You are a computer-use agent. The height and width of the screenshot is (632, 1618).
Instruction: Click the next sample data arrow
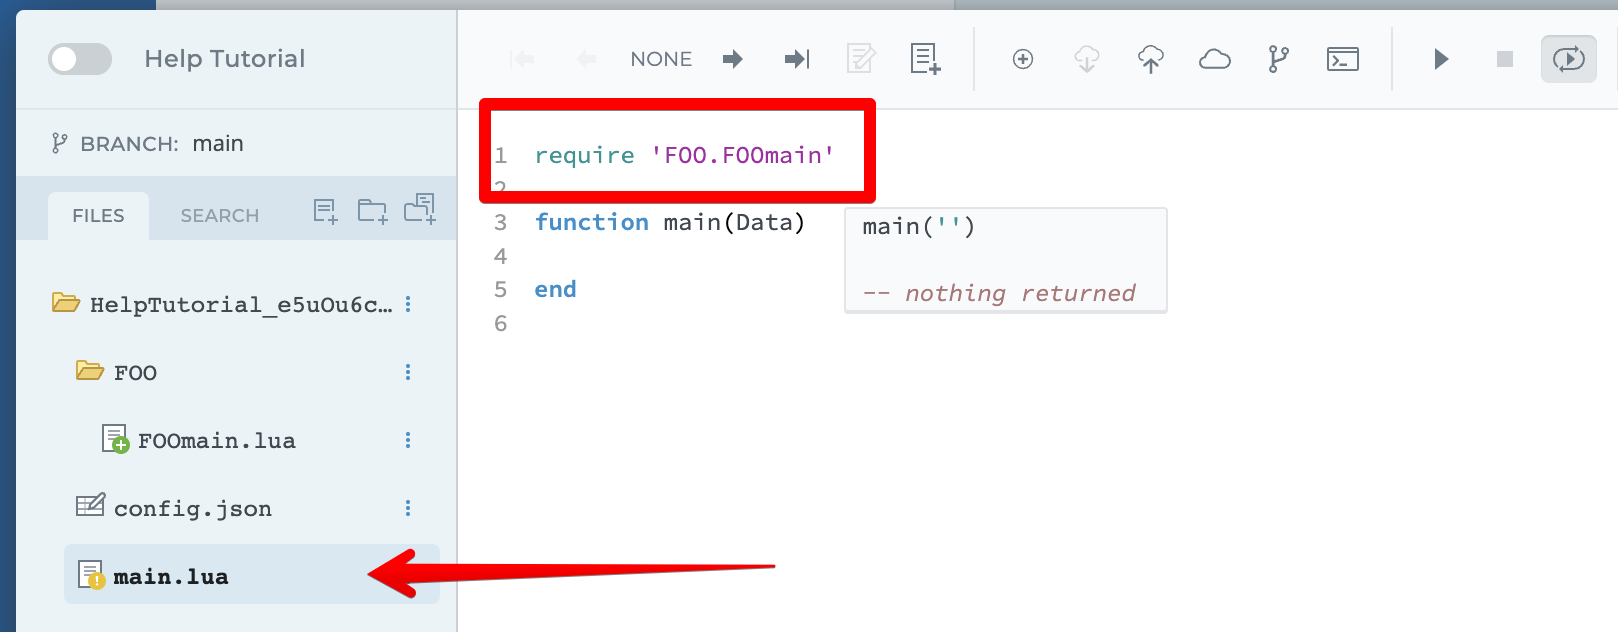pyautogui.click(x=733, y=60)
